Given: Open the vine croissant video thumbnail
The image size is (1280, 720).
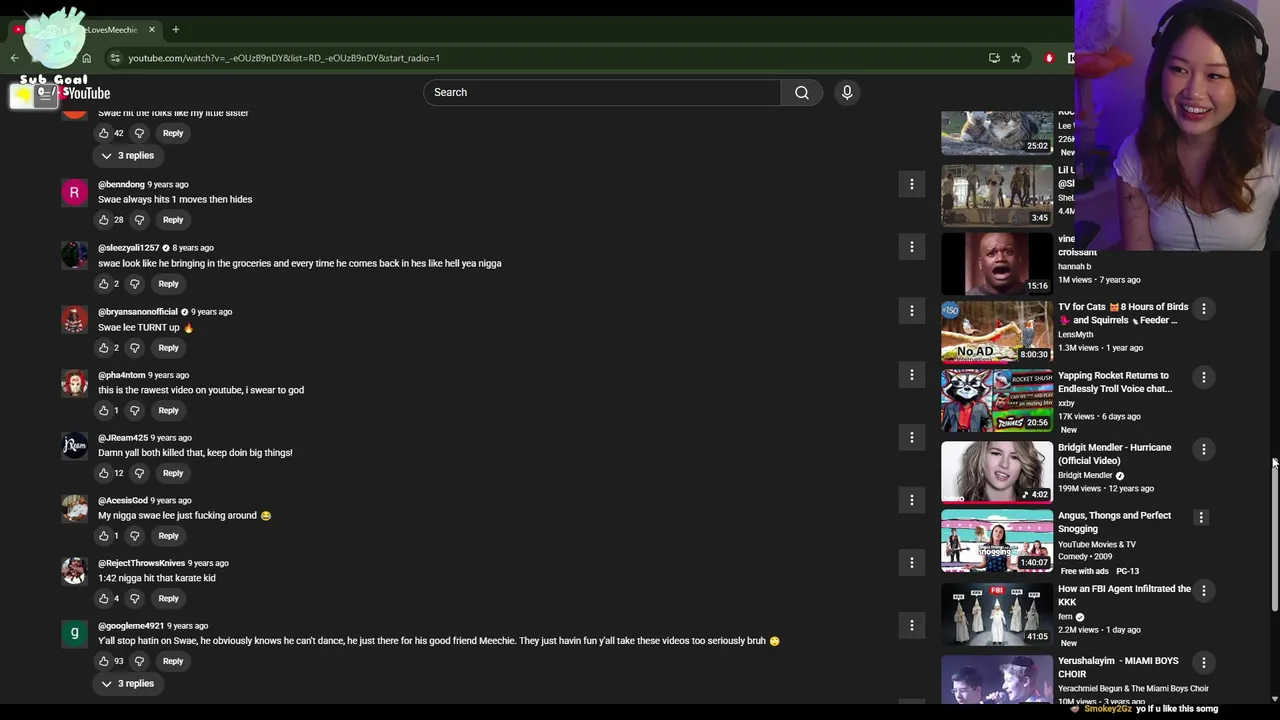Looking at the screenshot, I should pyautogui.click(x=997, y=263).
